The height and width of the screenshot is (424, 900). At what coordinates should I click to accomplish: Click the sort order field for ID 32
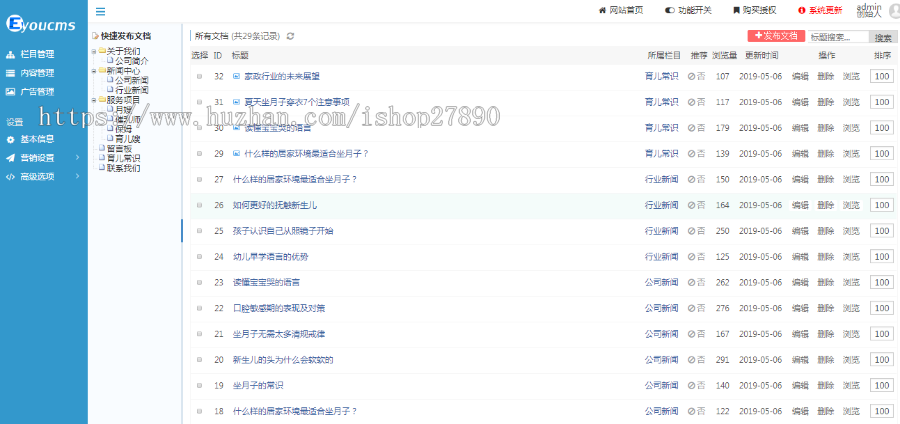click(882, 76)
